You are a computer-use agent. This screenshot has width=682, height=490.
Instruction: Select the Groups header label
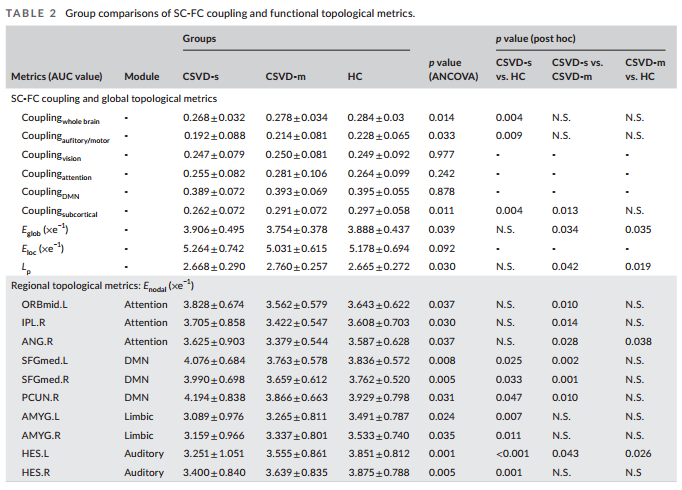[x=199, y=38]
